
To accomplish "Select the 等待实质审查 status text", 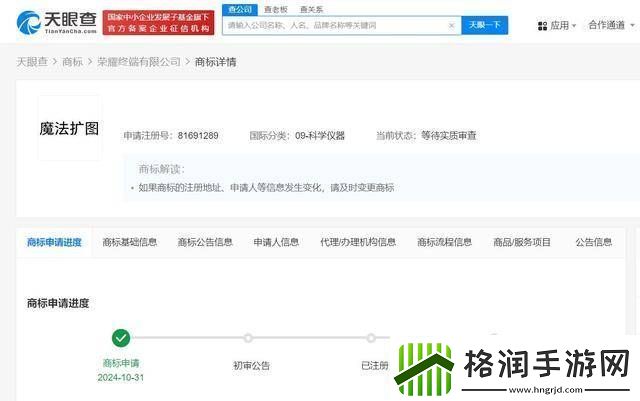I will click(x=449, y=136).
